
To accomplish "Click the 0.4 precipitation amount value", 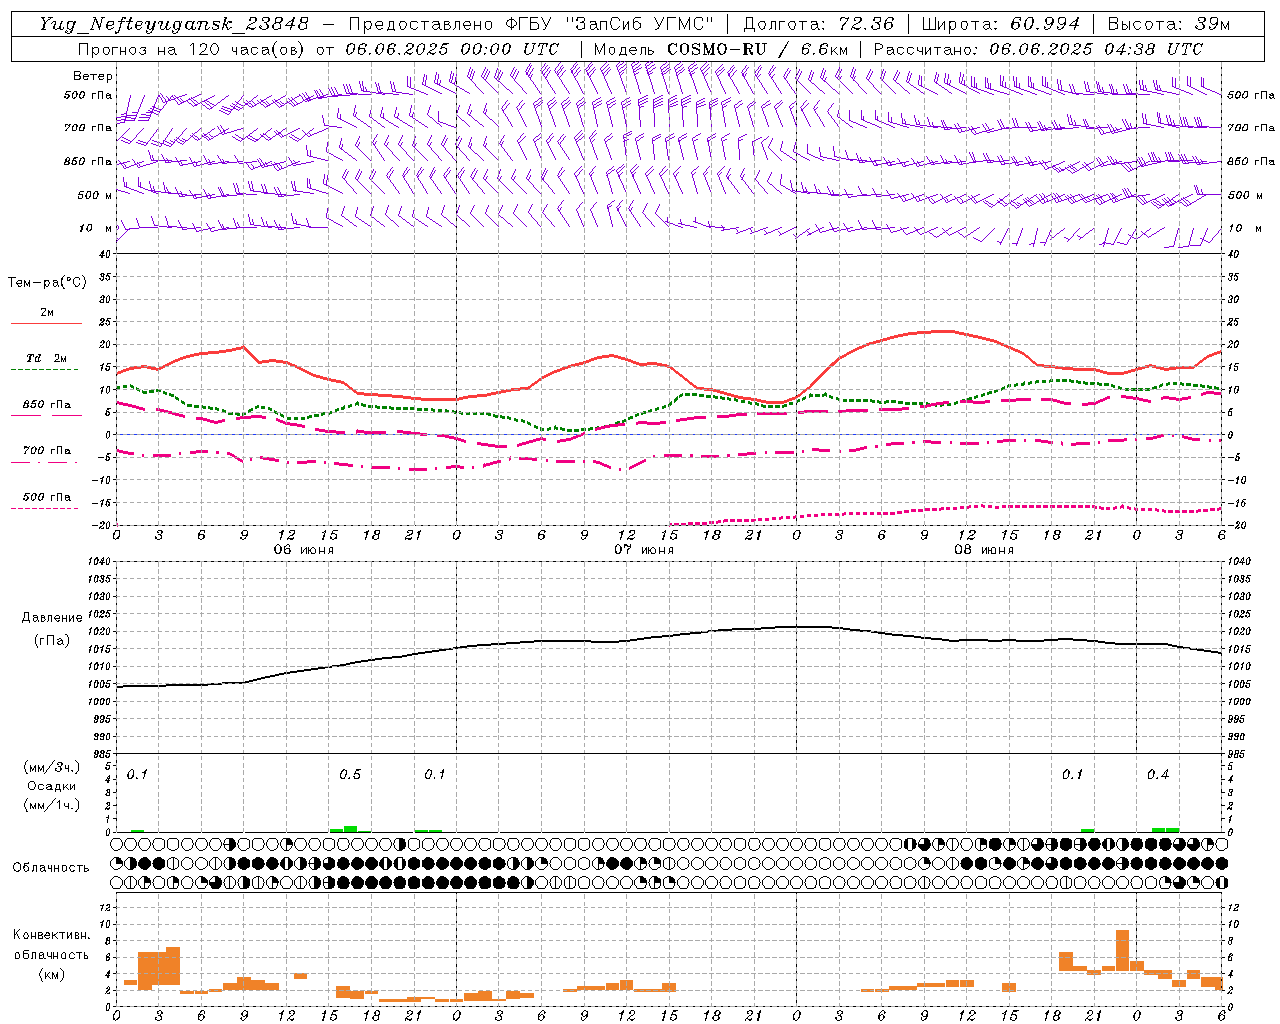I will pos(1158,775).
